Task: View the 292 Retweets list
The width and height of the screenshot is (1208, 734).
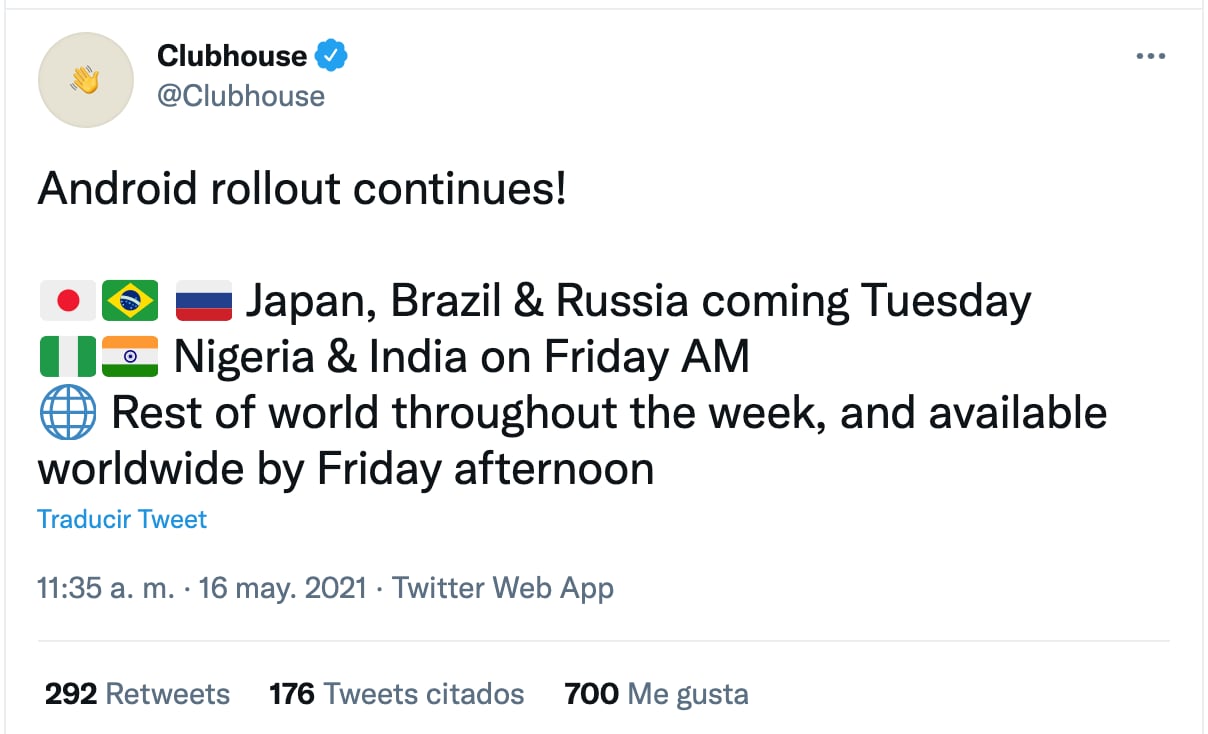Action: coord(137,693)
